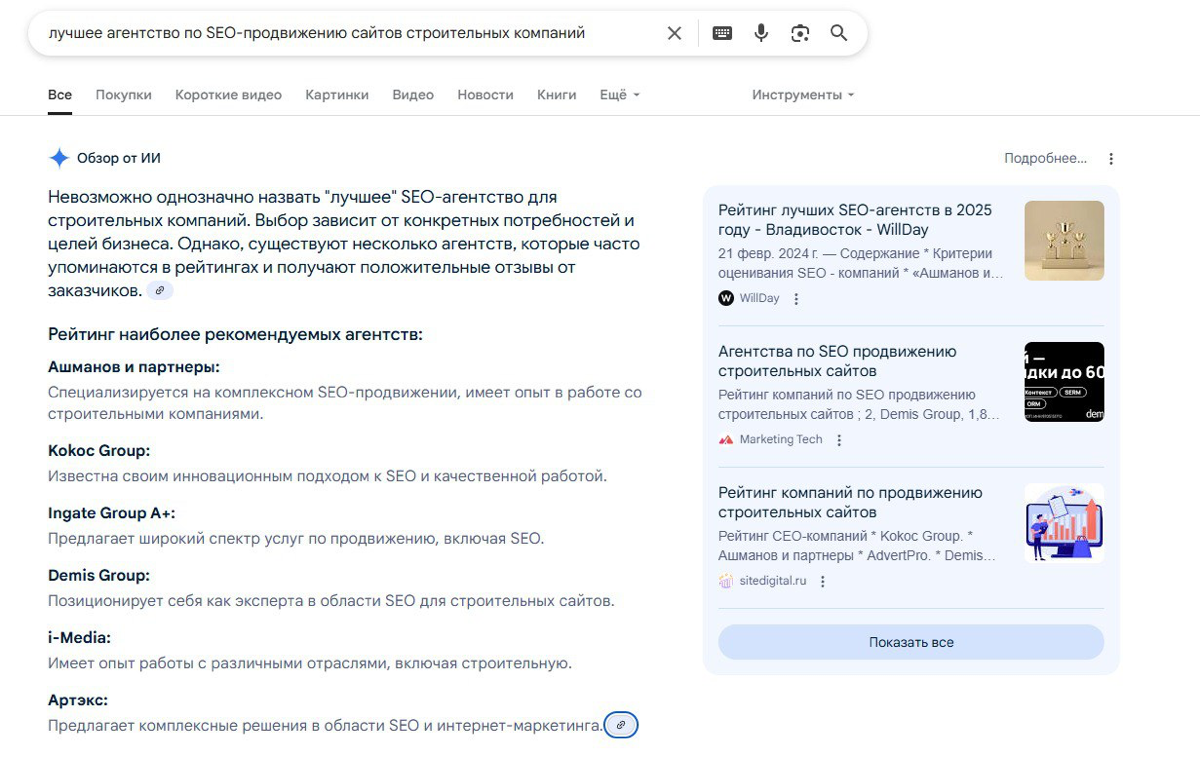This screenshot has height=757, width=1200.
Task: Open the Рейтинг лучших SEO-агентств WillDay result
Action: coord(855,220)
